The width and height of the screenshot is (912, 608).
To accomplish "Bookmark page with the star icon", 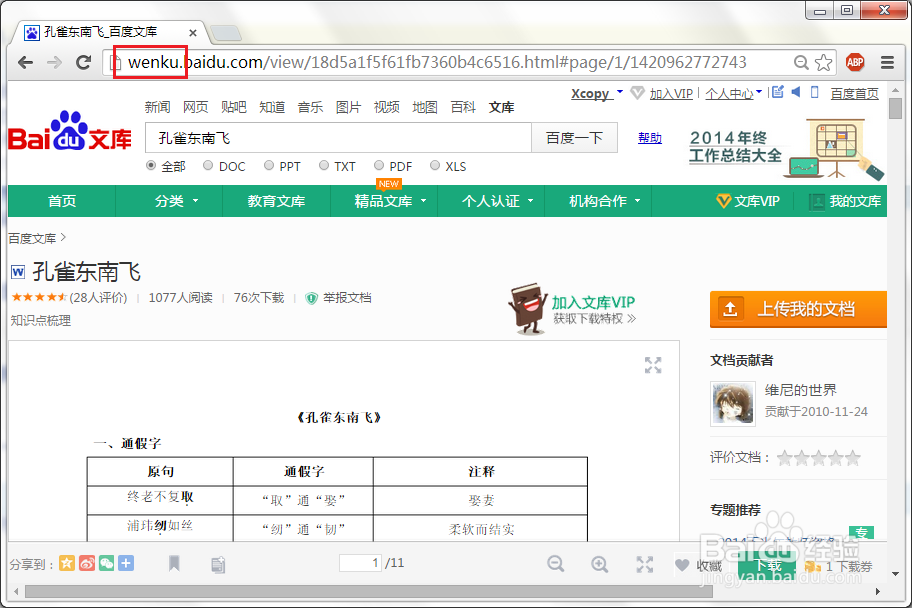I will point(823,62).
